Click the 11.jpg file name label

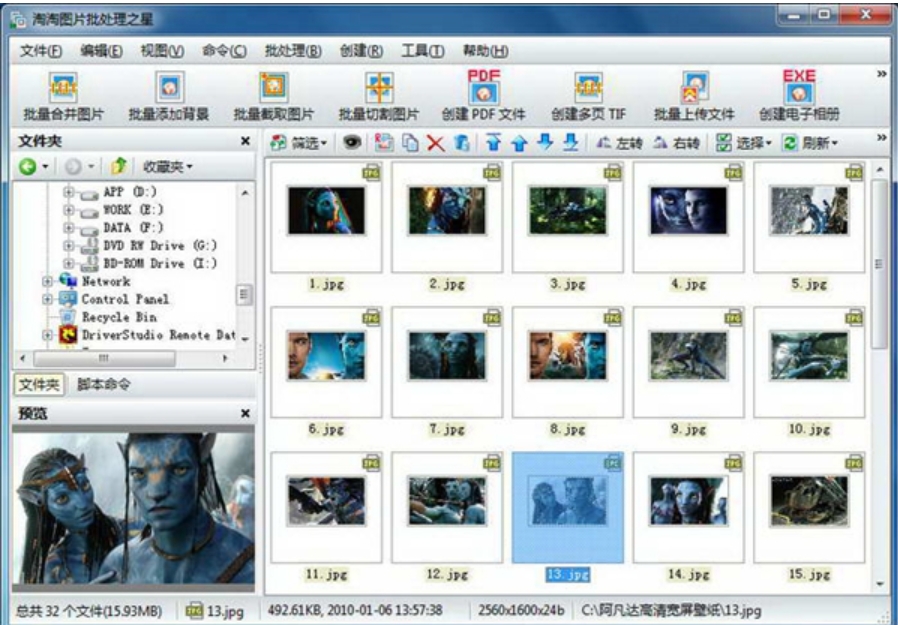(326, 574)
